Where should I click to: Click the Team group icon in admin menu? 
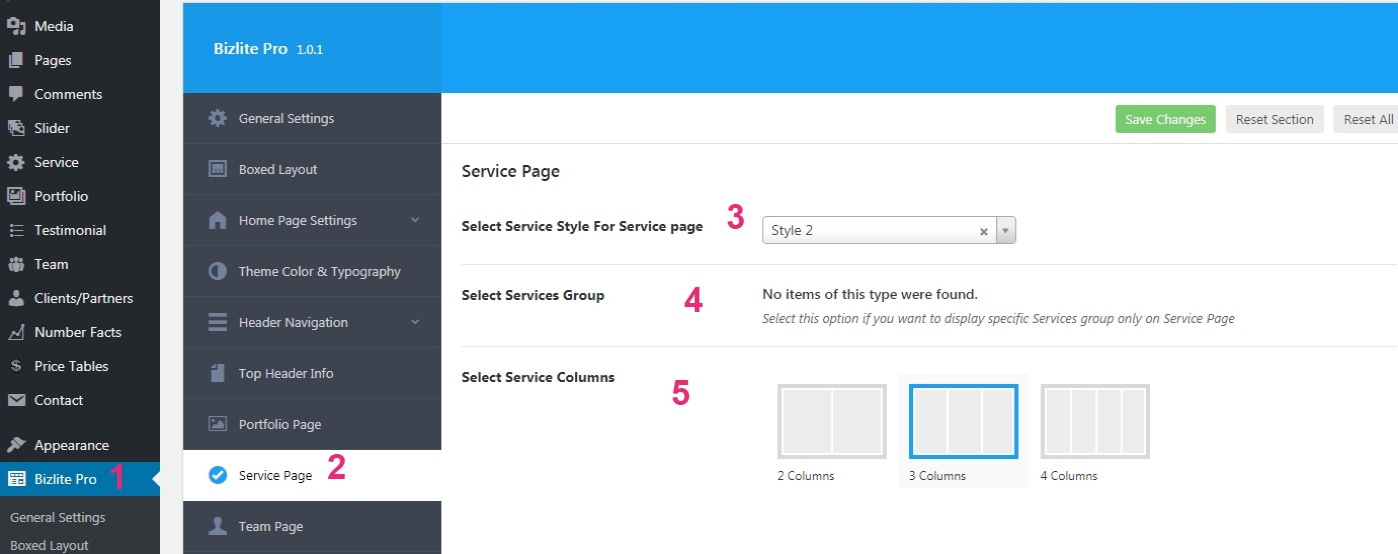pos(16,264)
